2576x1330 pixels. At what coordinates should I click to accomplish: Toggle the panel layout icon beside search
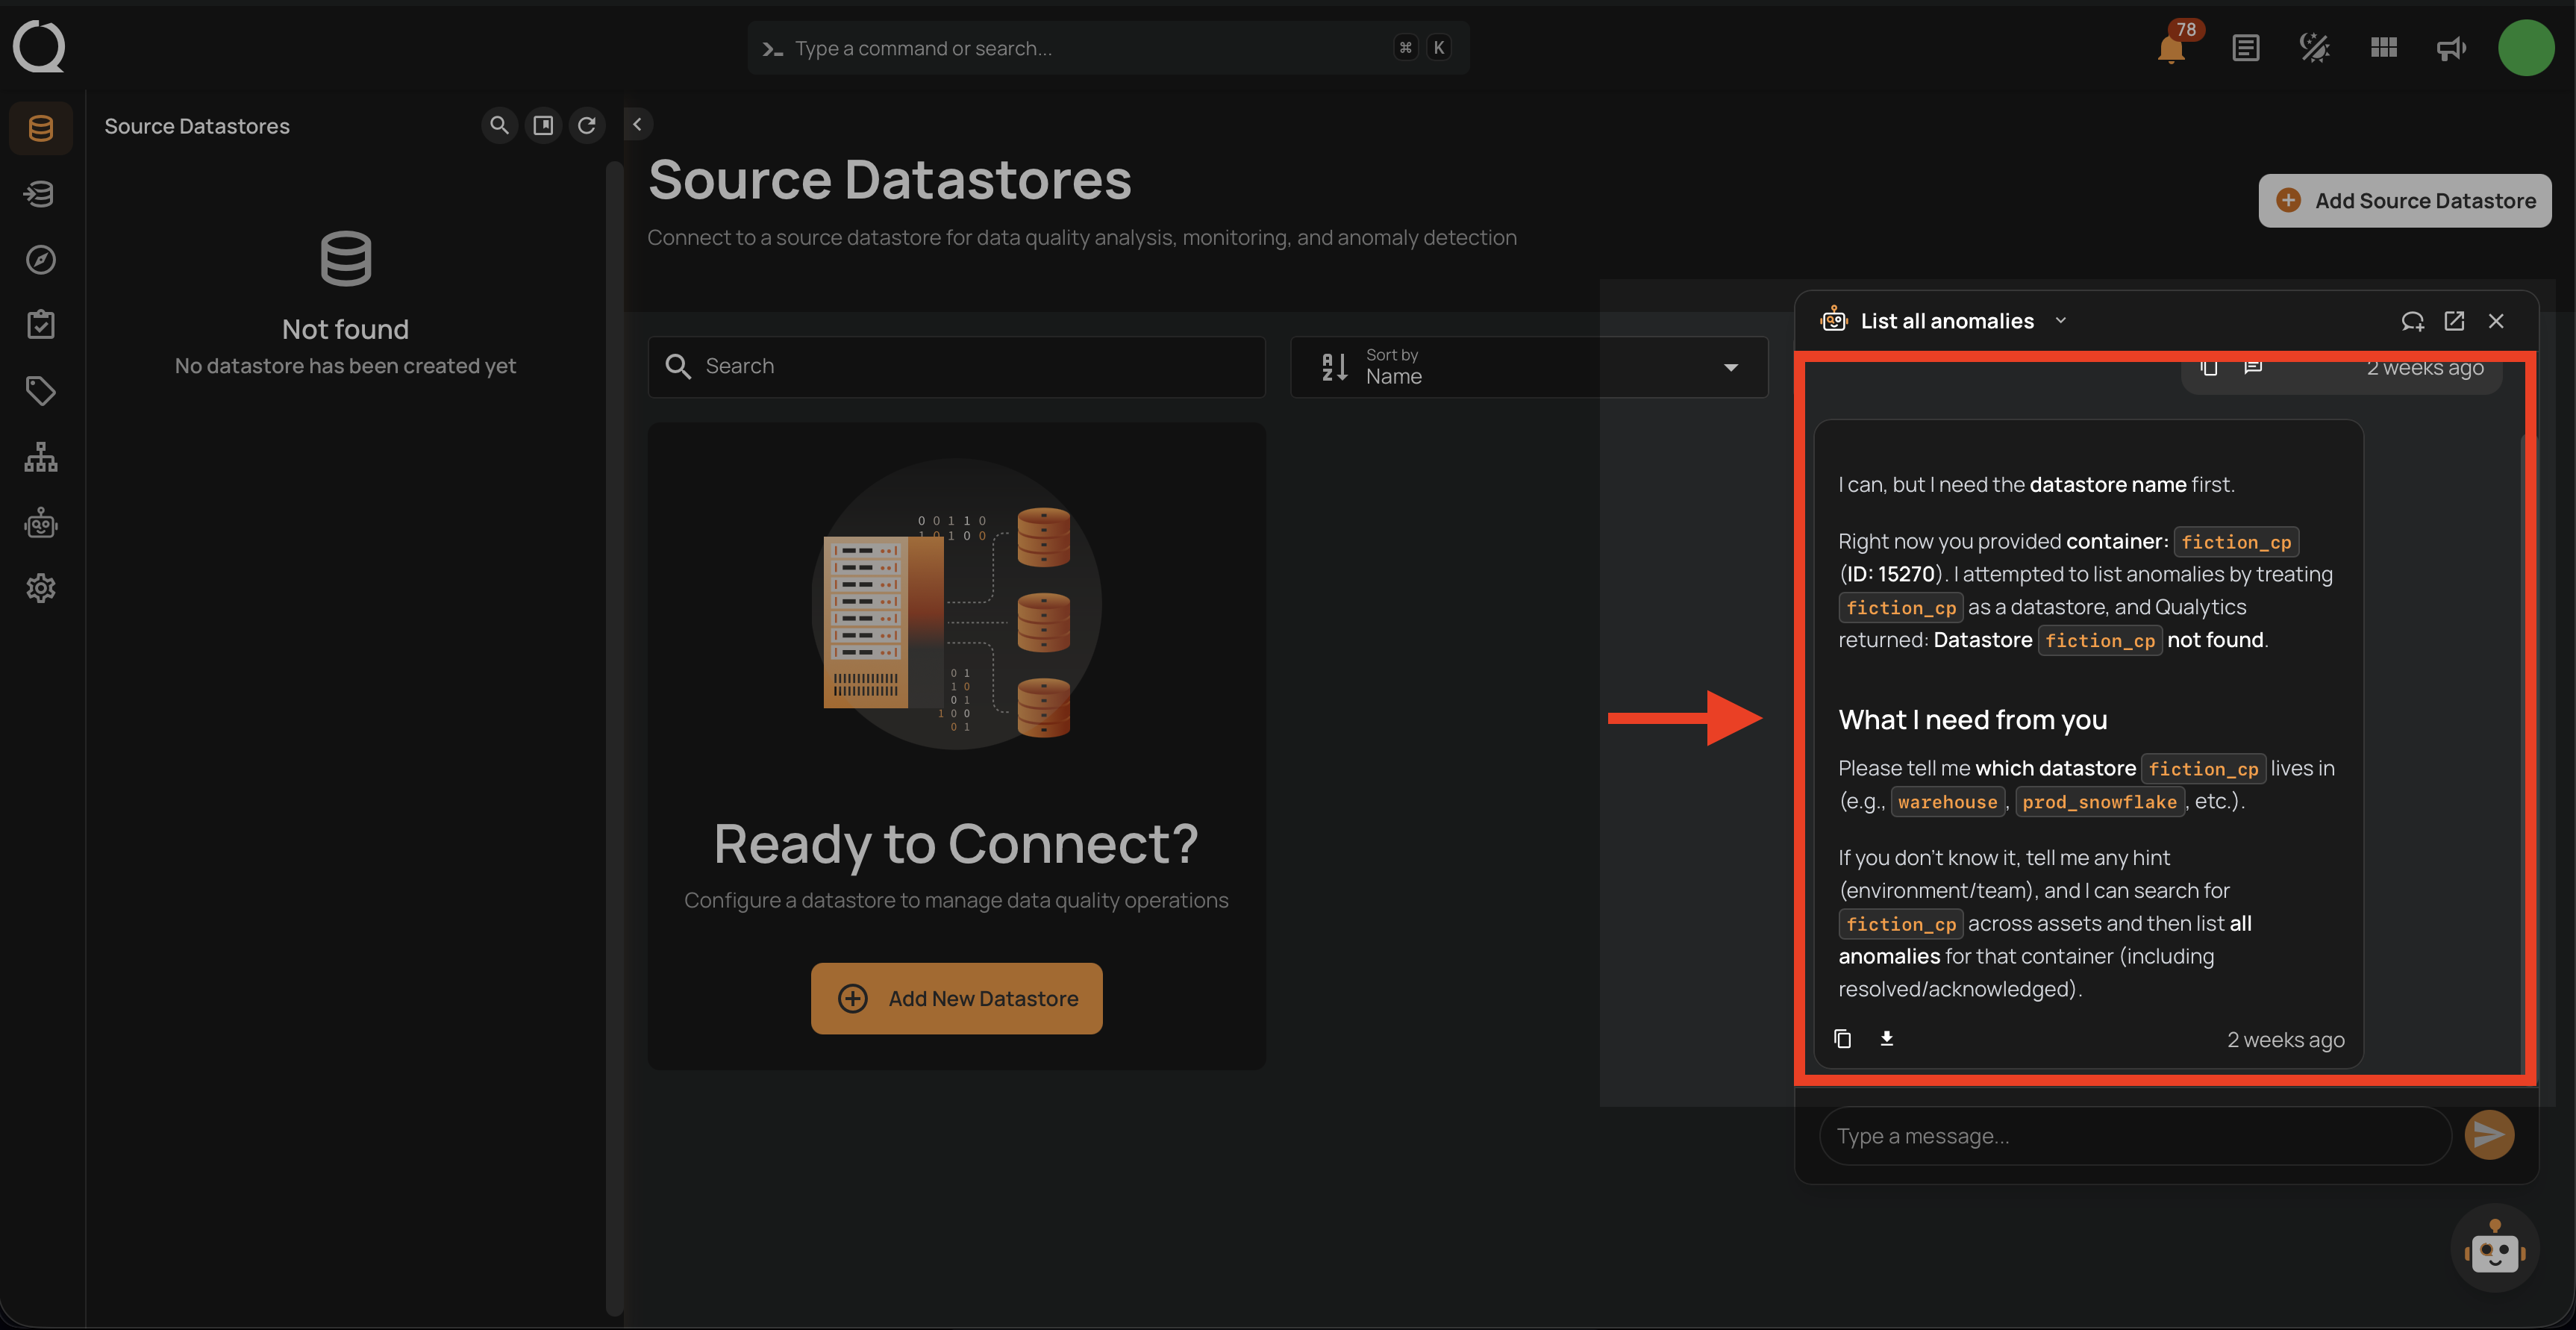(543, 125)
